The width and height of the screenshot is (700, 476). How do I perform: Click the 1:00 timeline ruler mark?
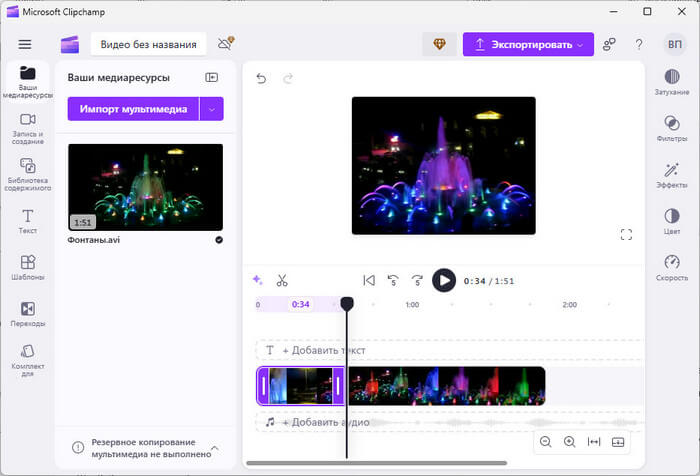[412, 305]
